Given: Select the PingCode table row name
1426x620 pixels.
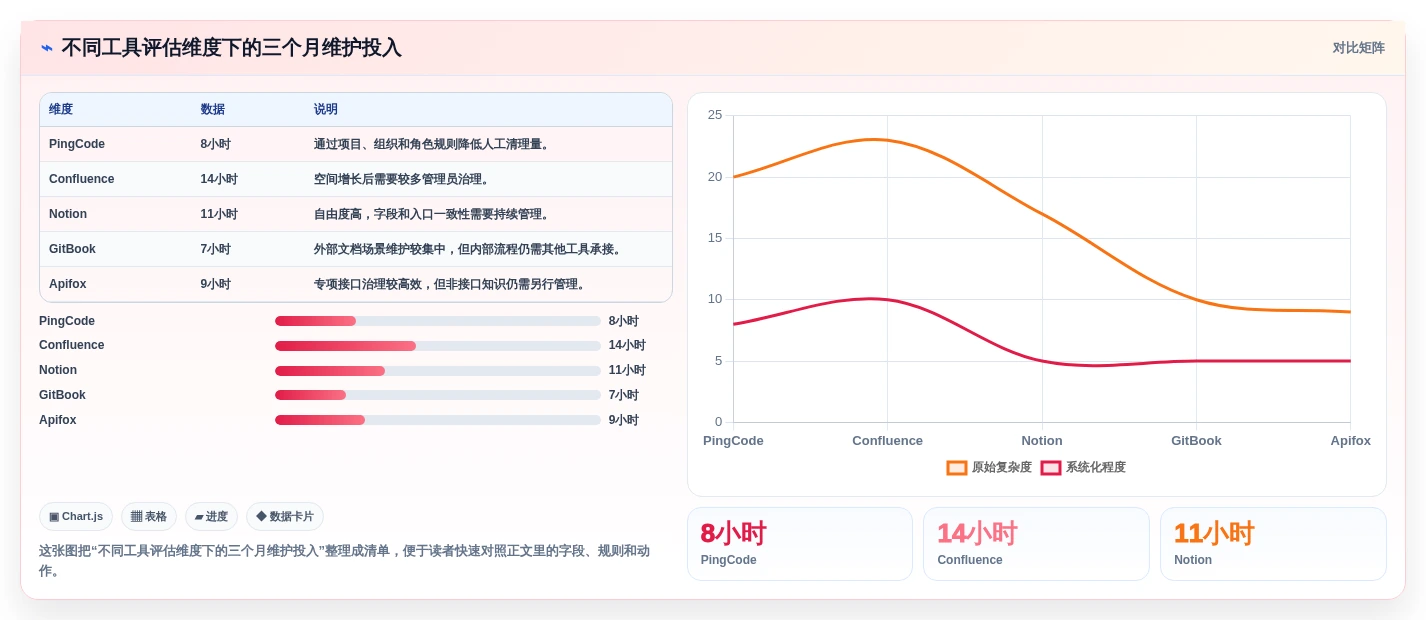Looking at the screenshot, I should [x=77, y=144].
